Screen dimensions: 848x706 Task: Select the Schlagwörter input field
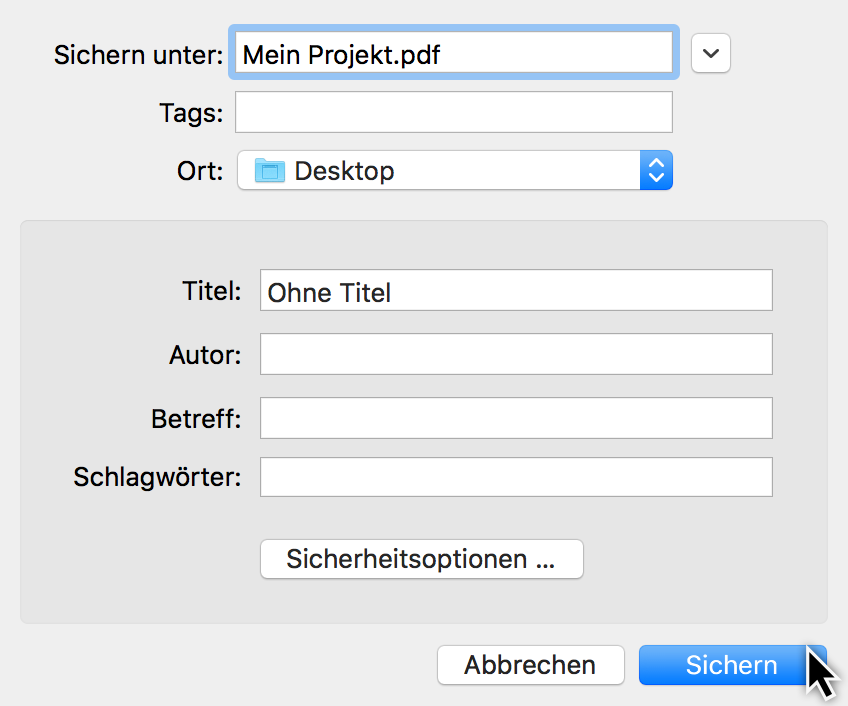516,477
